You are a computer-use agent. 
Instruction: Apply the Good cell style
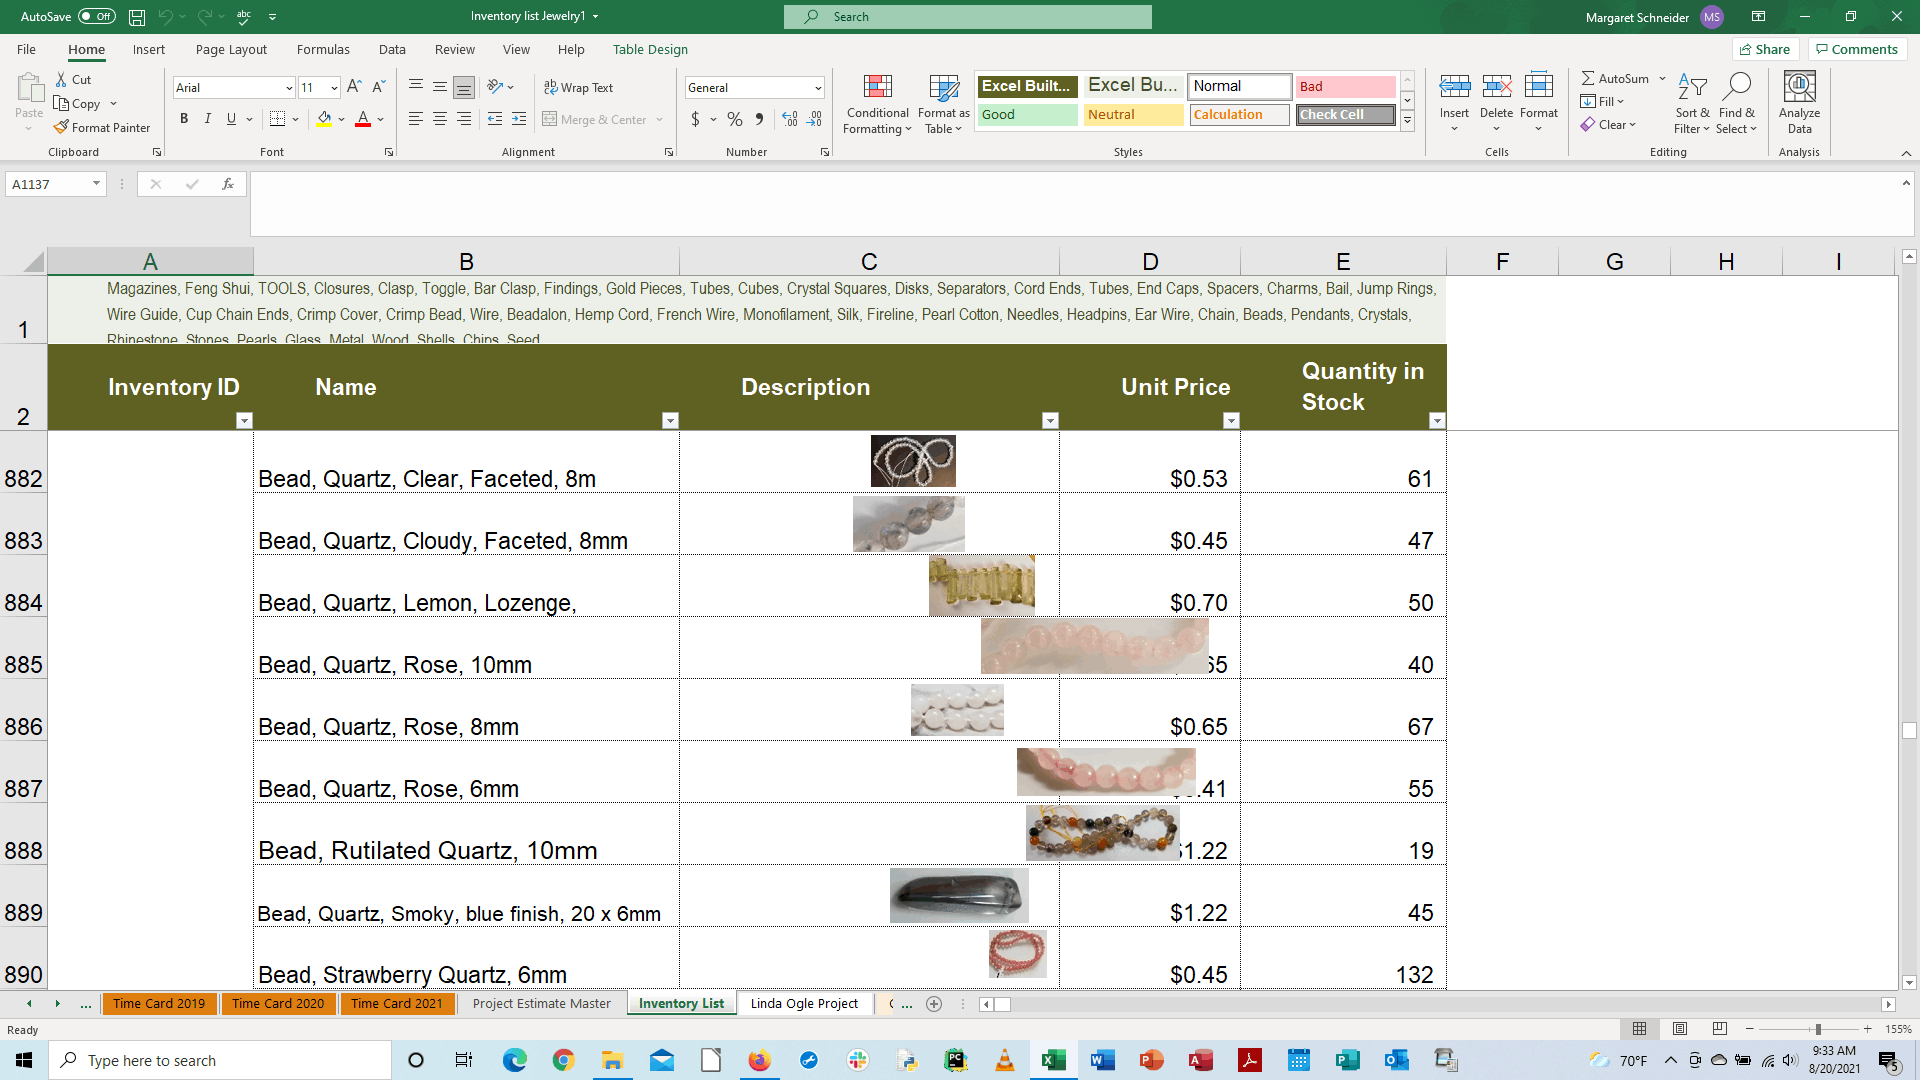[x=1027, y=115]
